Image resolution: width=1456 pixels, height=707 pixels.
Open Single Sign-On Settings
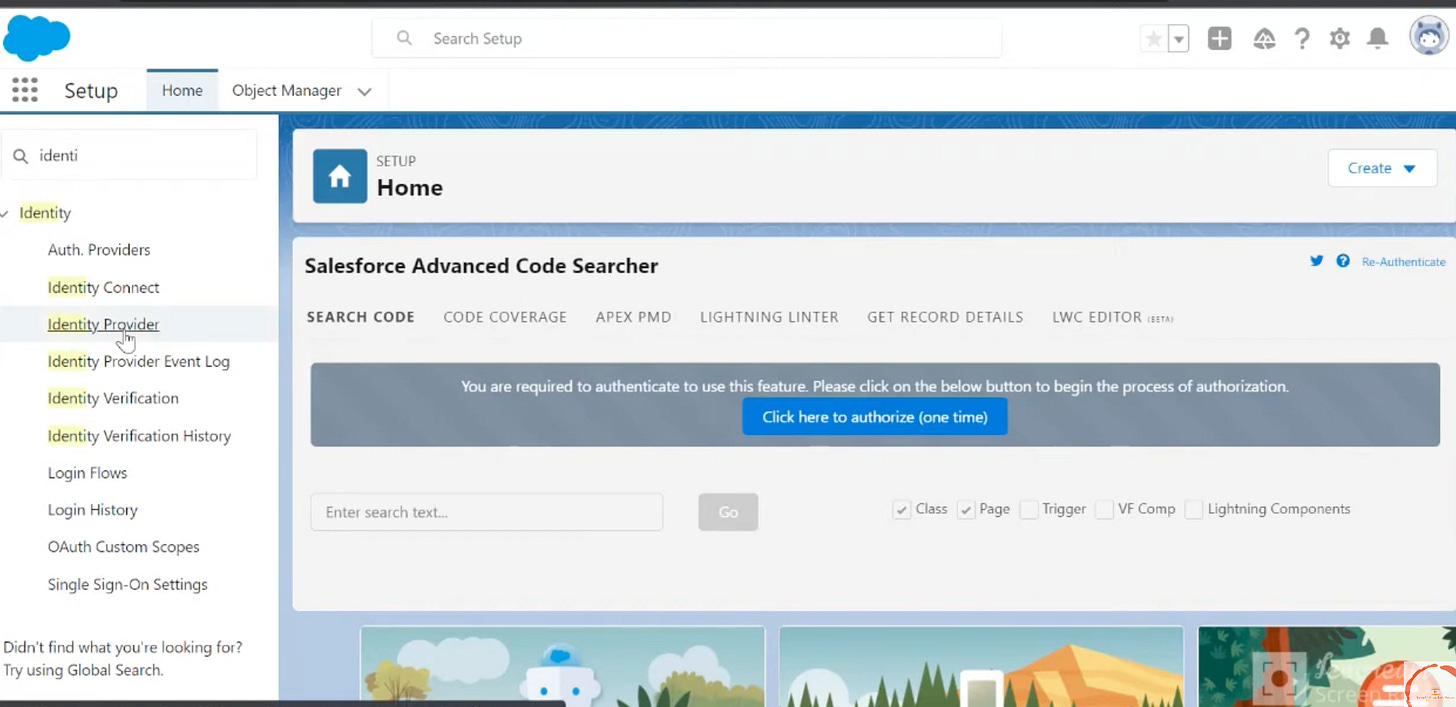(128, 584)
